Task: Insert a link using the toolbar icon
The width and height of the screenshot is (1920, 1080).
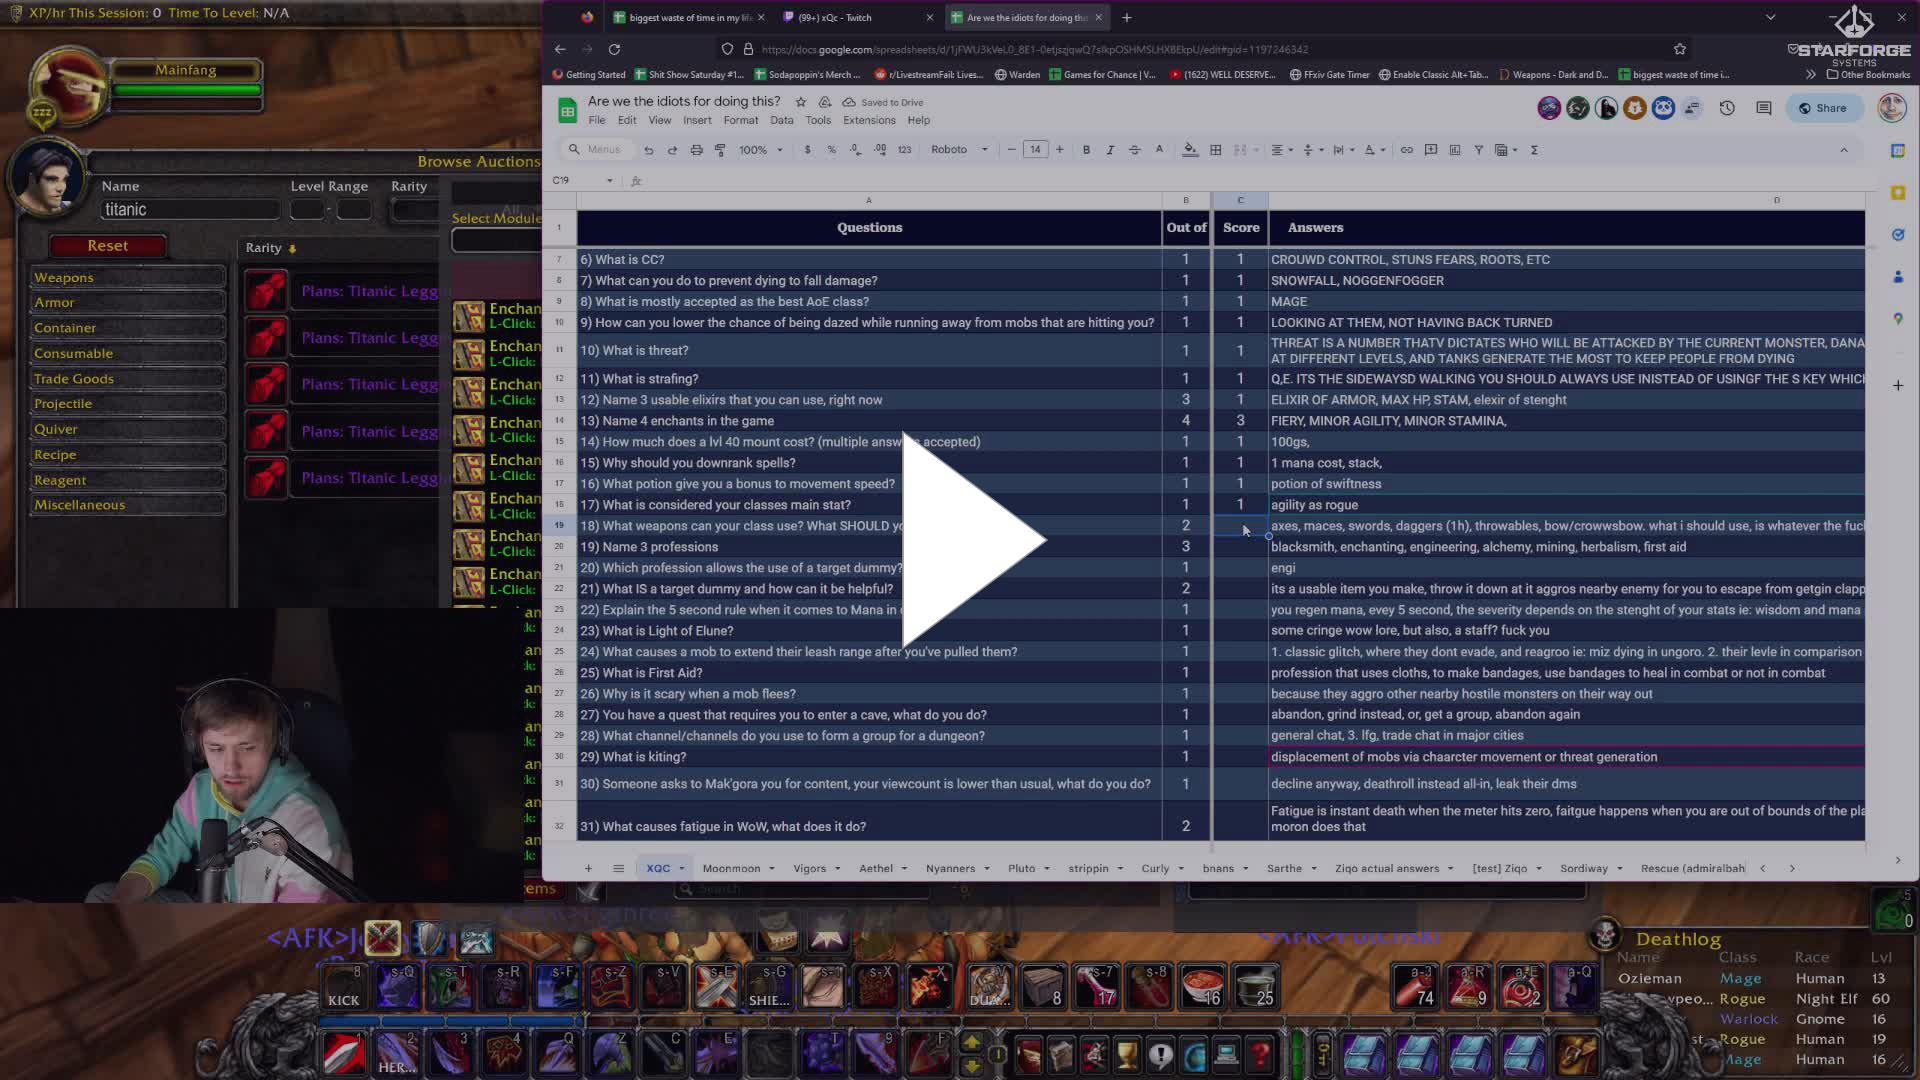Action: (1406, 149)
